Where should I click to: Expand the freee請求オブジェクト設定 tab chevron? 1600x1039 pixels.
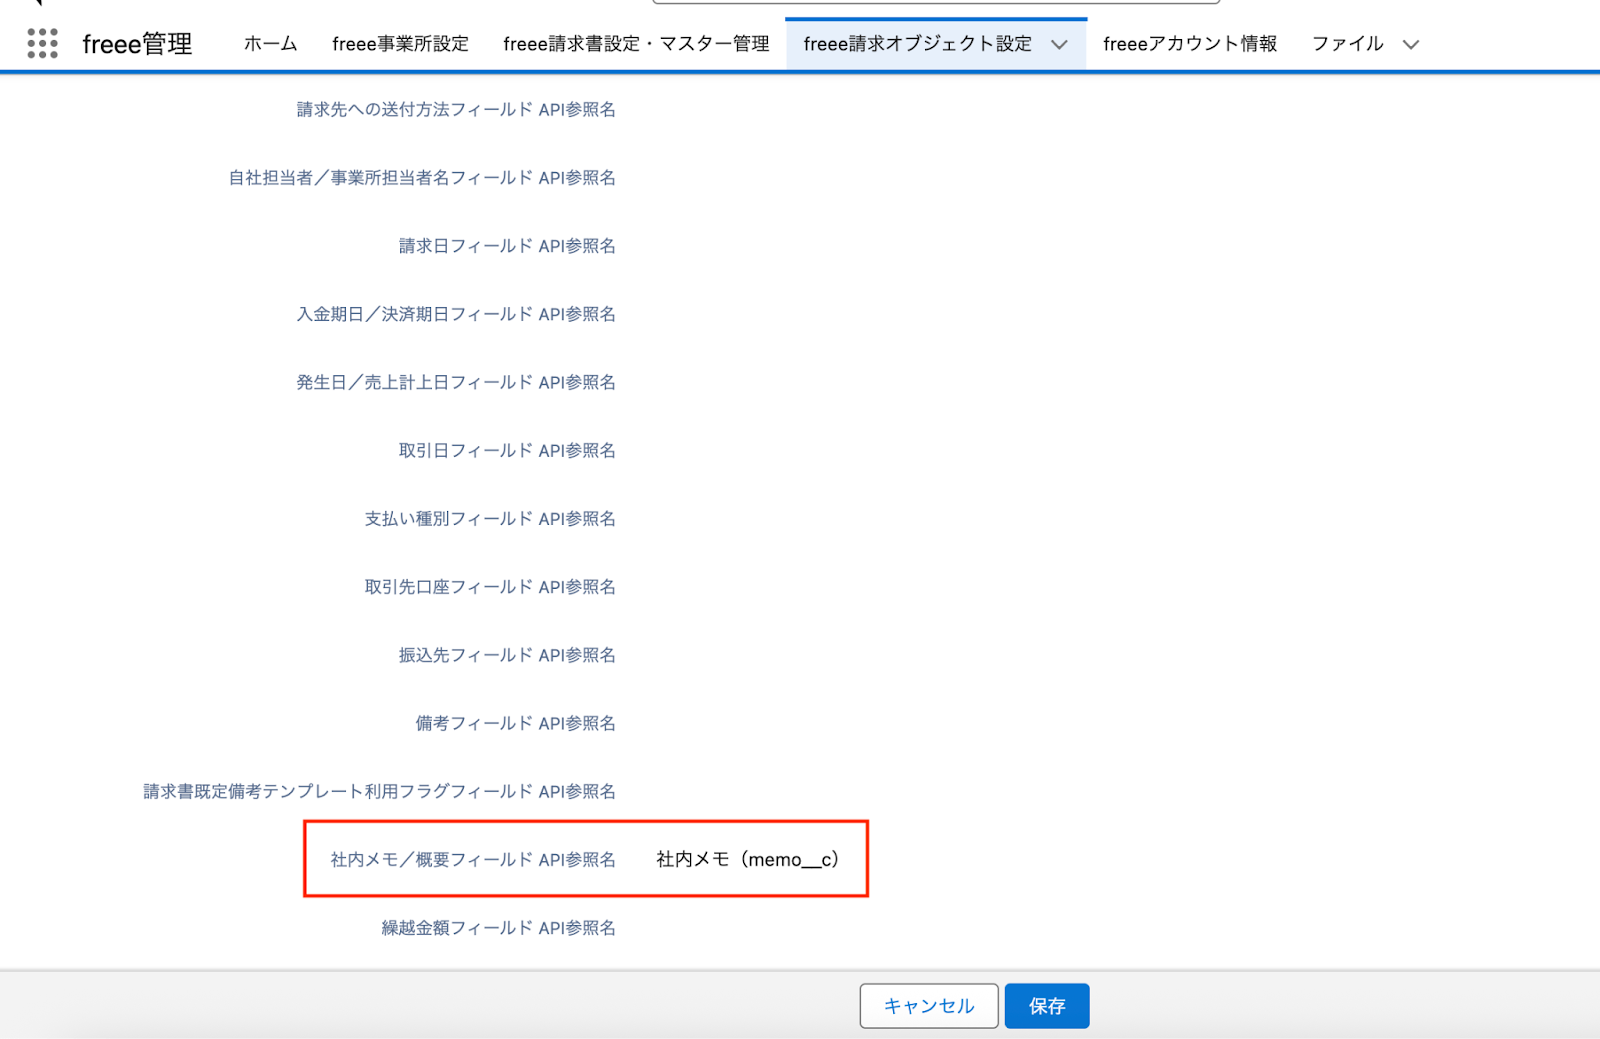(1060, 44)
